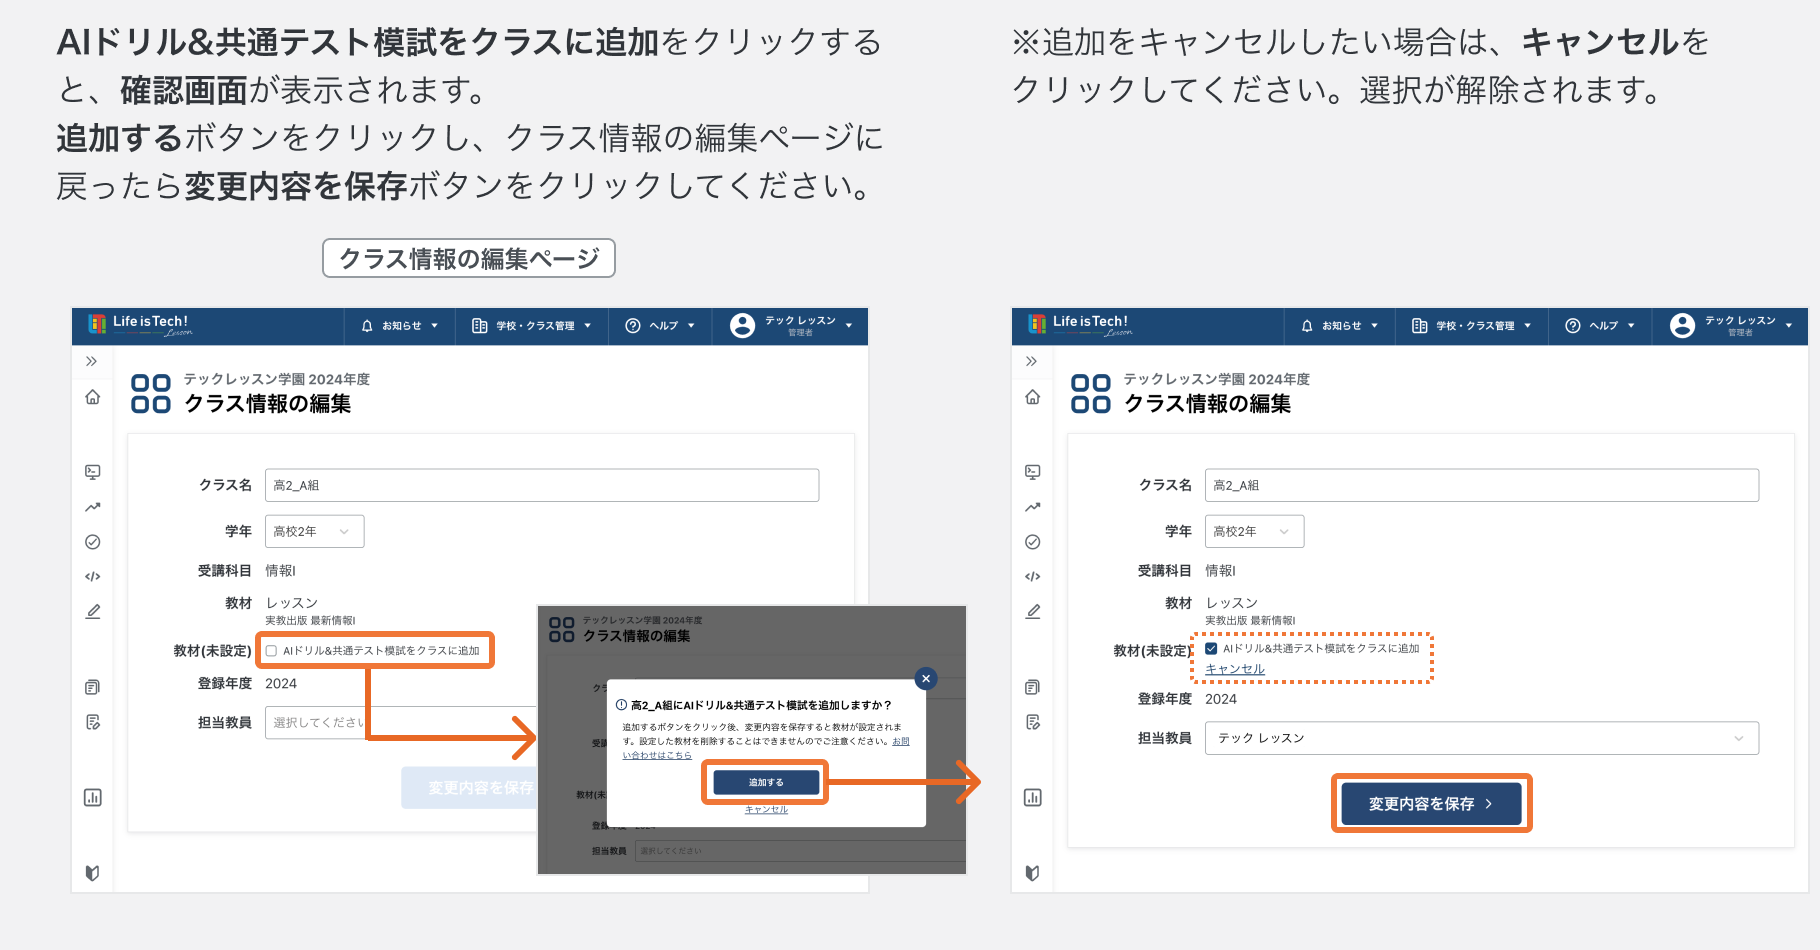Open the bar chart icon in left sidebar
The width and height of the screenshot is (1820, 950).
point(93,797)
